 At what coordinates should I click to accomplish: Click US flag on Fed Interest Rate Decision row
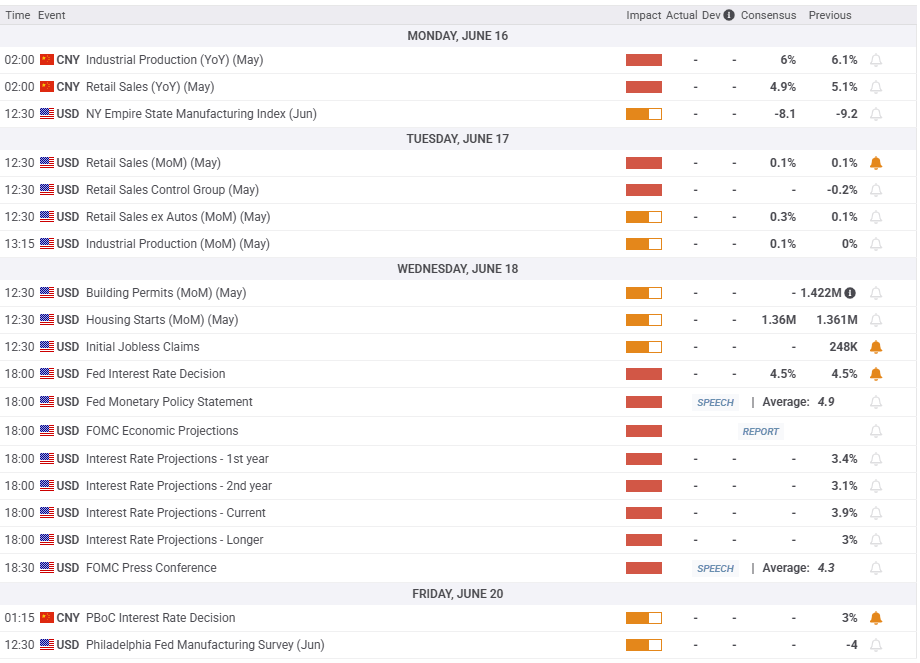[x=47, y=374]
